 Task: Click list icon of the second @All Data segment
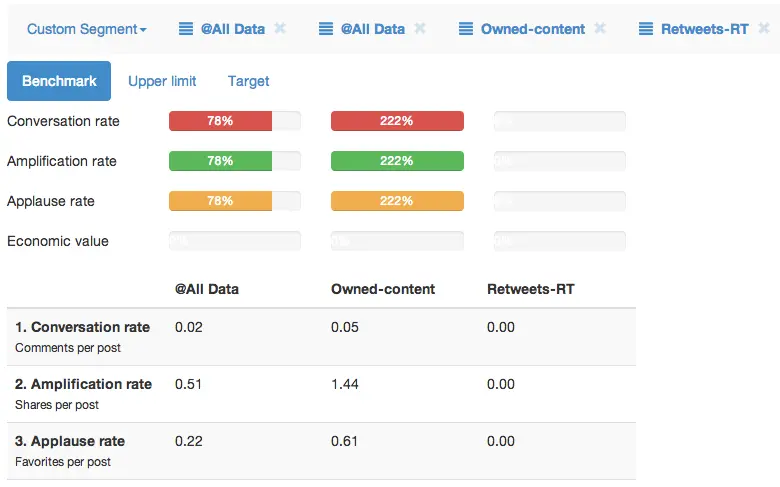point(326,29)
